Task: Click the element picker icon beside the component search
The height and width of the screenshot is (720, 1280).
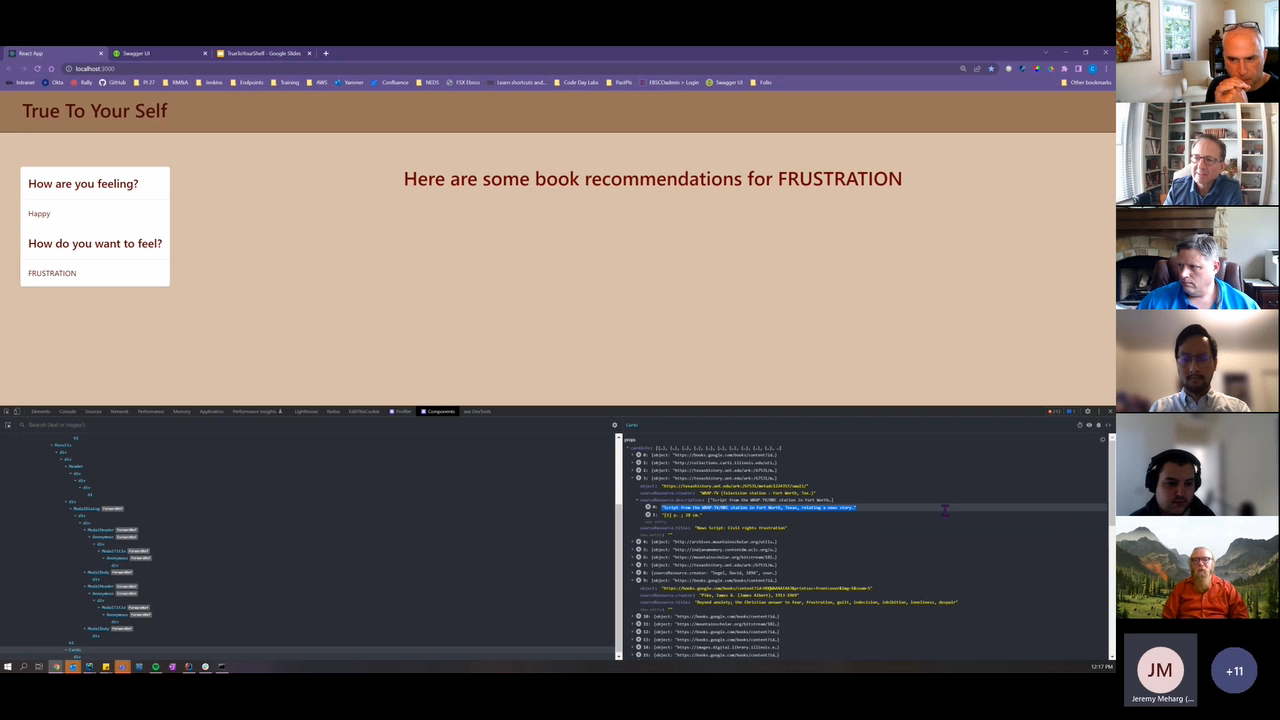Action: tap(8, 425)
